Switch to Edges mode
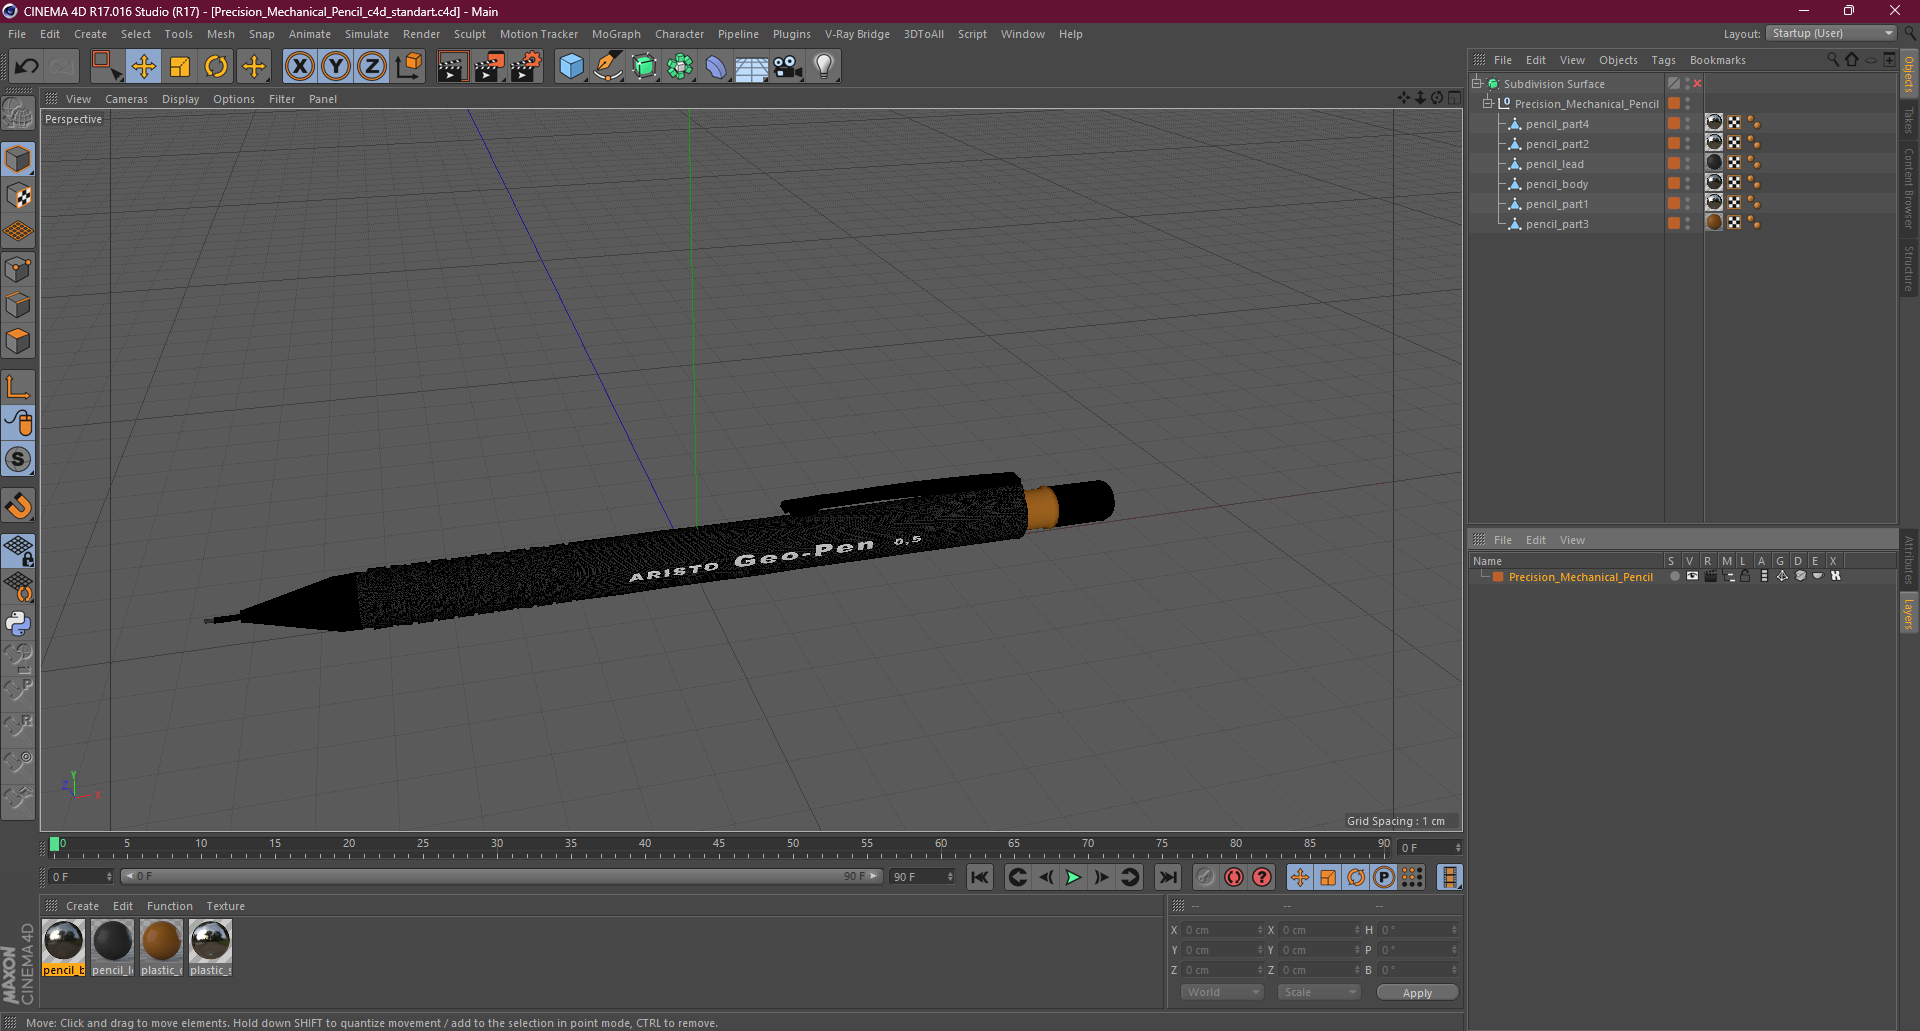The height and width of the screenshot is (1031, 1920). pos(18,305)
